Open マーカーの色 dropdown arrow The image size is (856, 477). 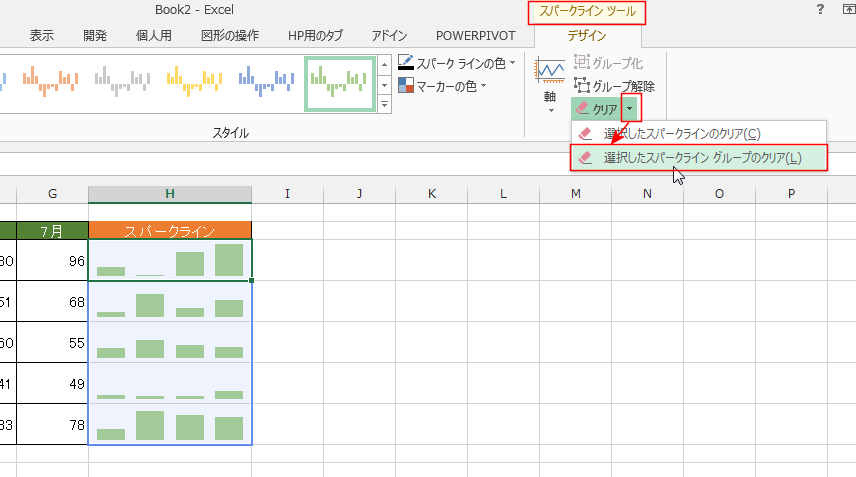point(484,86)
